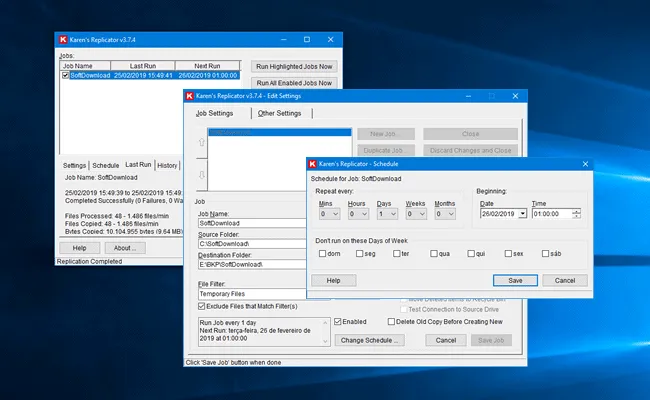
Task: Click the K logo in Edit Settings title bar
Action: pos(189,96)
